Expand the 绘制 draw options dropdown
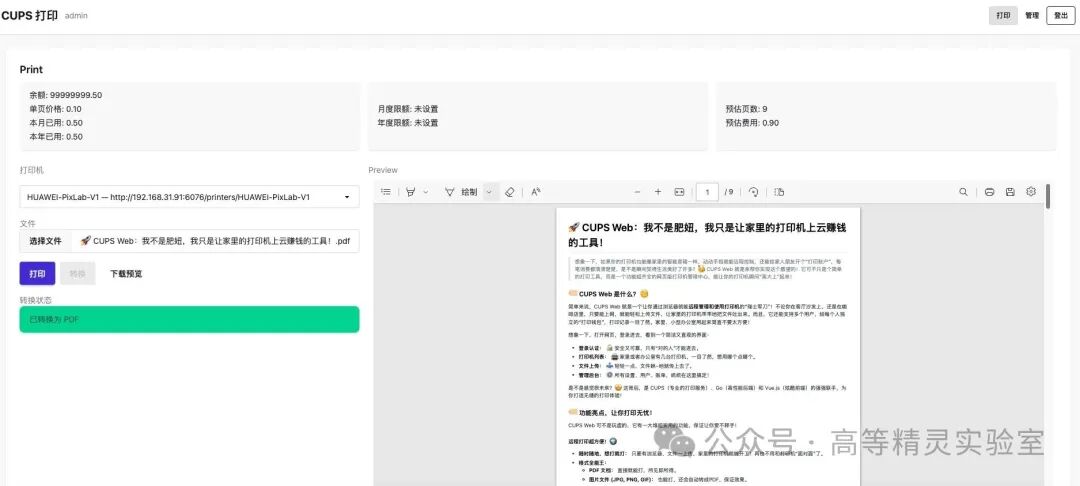 pyautogui.click(x=489, y=192)
